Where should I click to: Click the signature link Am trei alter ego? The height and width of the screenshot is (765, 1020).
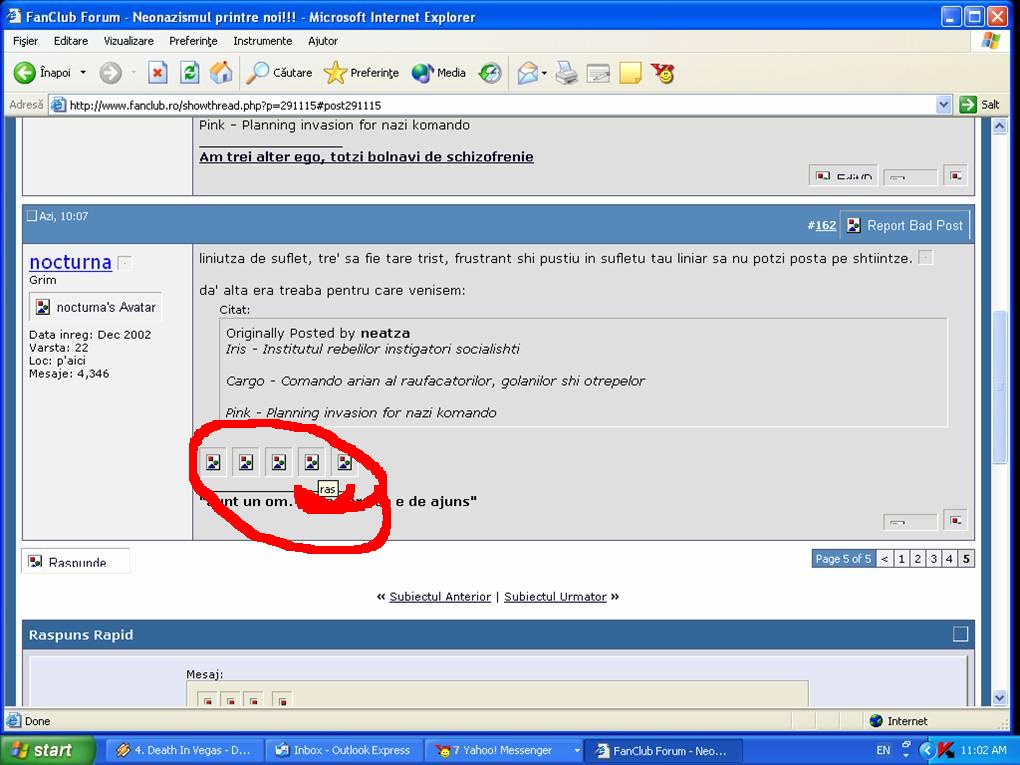pos(366,157)
